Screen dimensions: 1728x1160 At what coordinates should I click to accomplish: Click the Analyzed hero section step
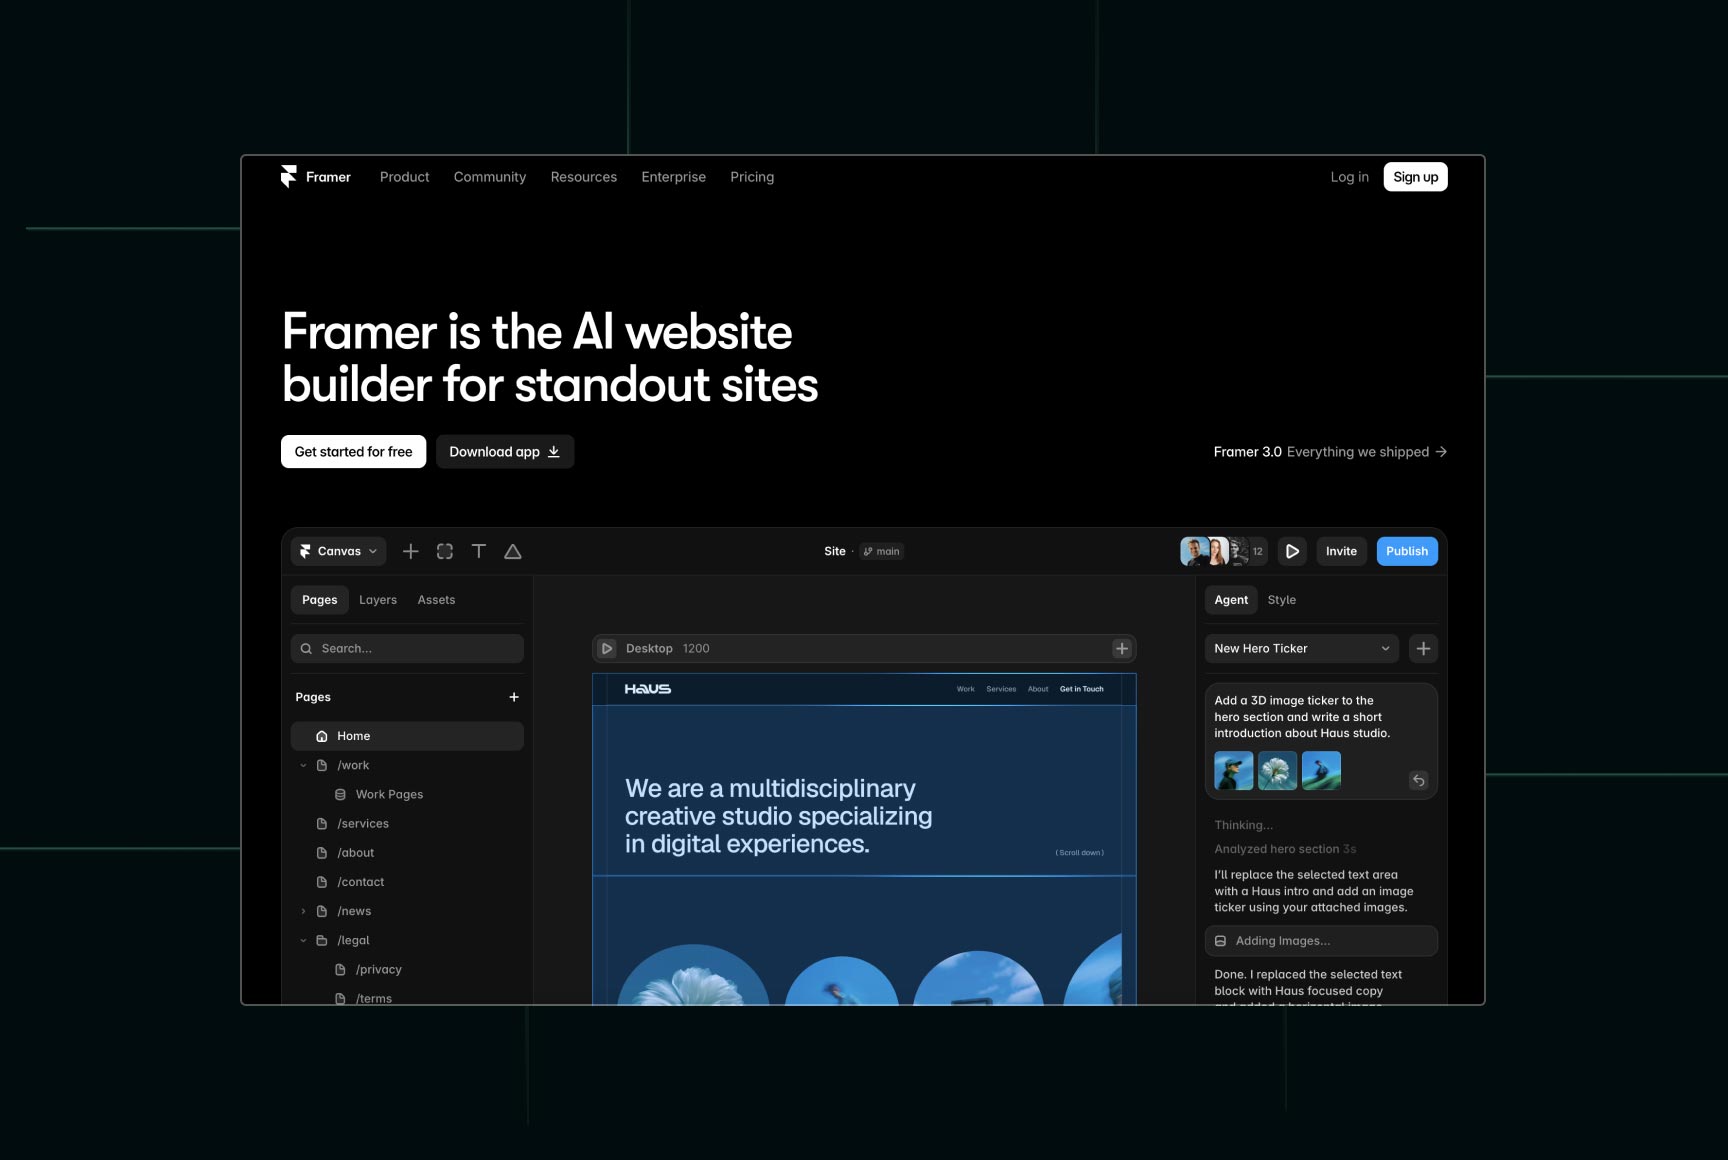point(1285,849)
